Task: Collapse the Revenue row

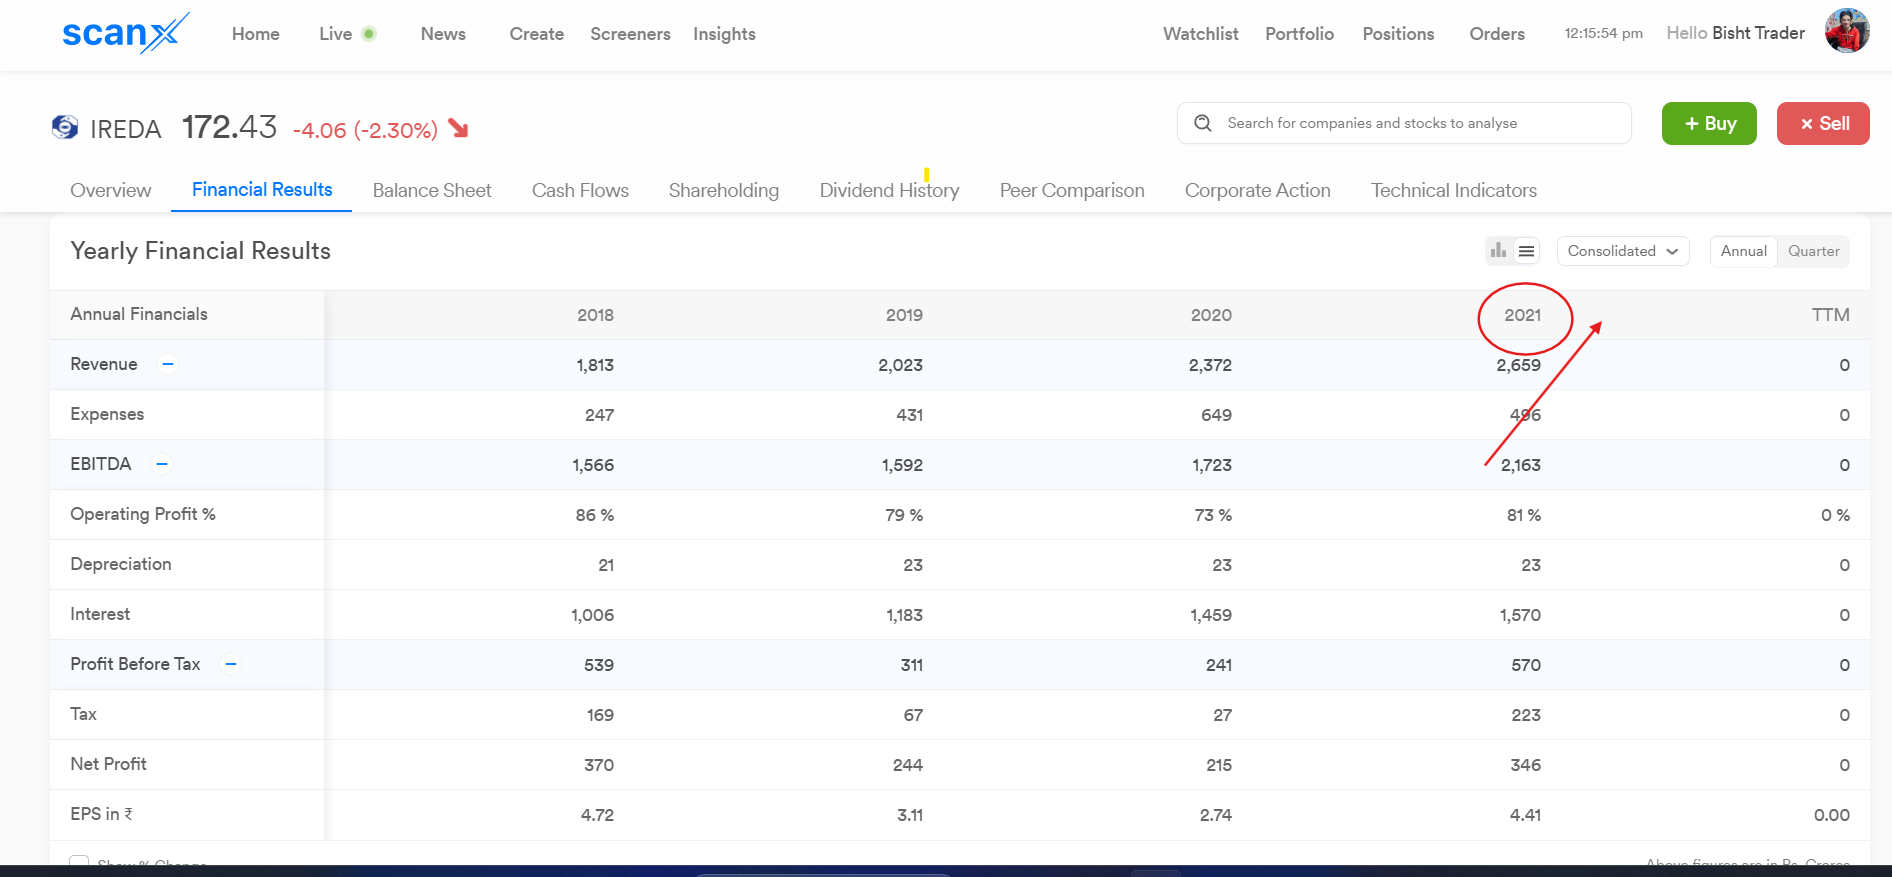Action: 168,364
